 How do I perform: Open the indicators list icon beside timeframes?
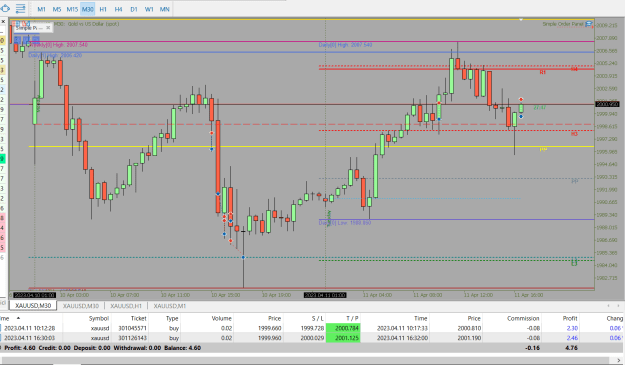[x=20, y=8]
